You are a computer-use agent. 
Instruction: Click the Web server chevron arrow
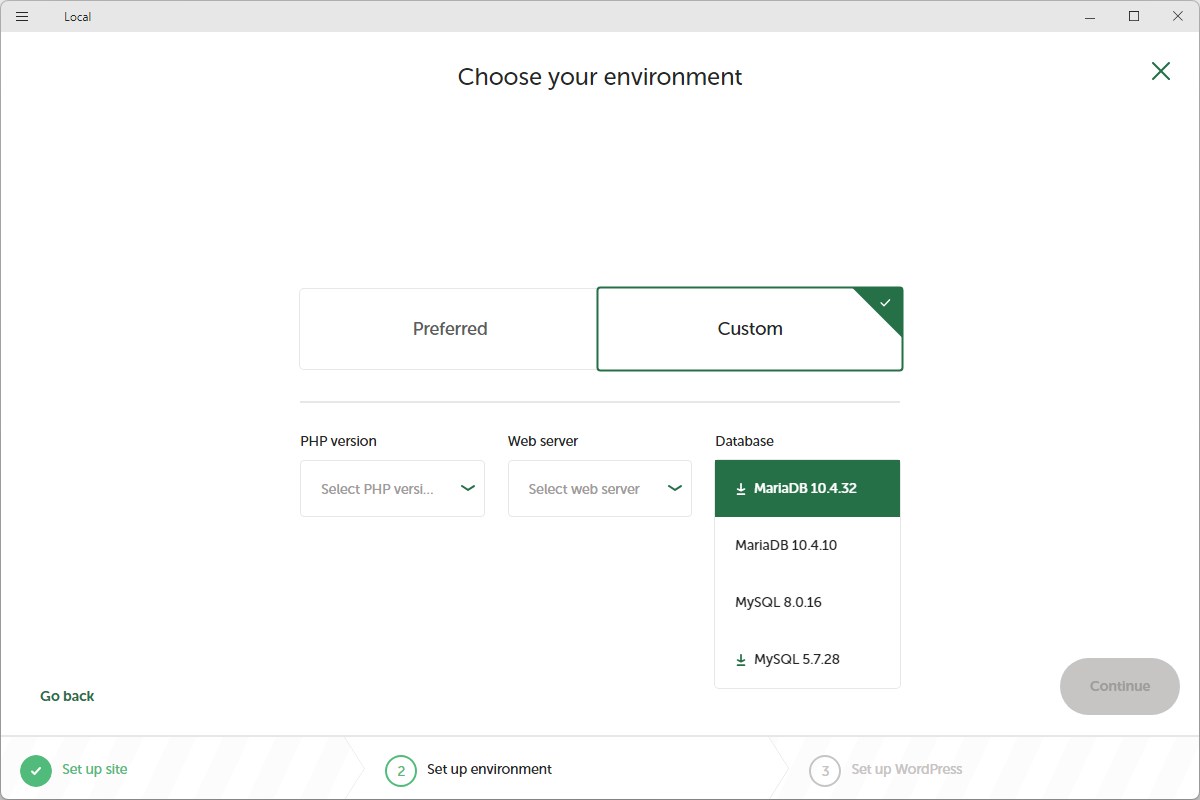(x=675, y=488)
